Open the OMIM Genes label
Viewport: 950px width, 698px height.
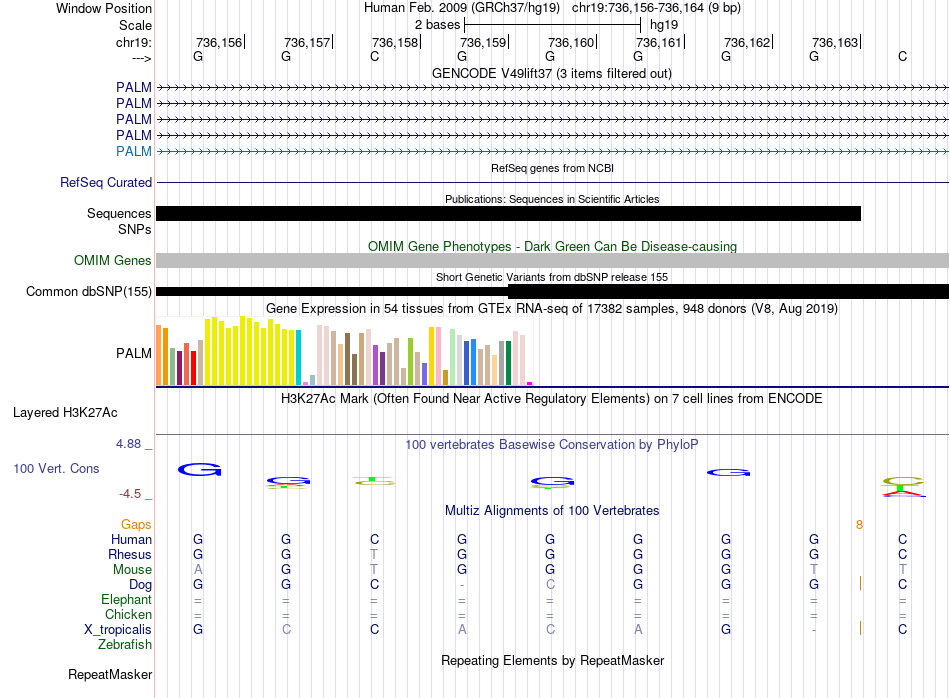113,261
